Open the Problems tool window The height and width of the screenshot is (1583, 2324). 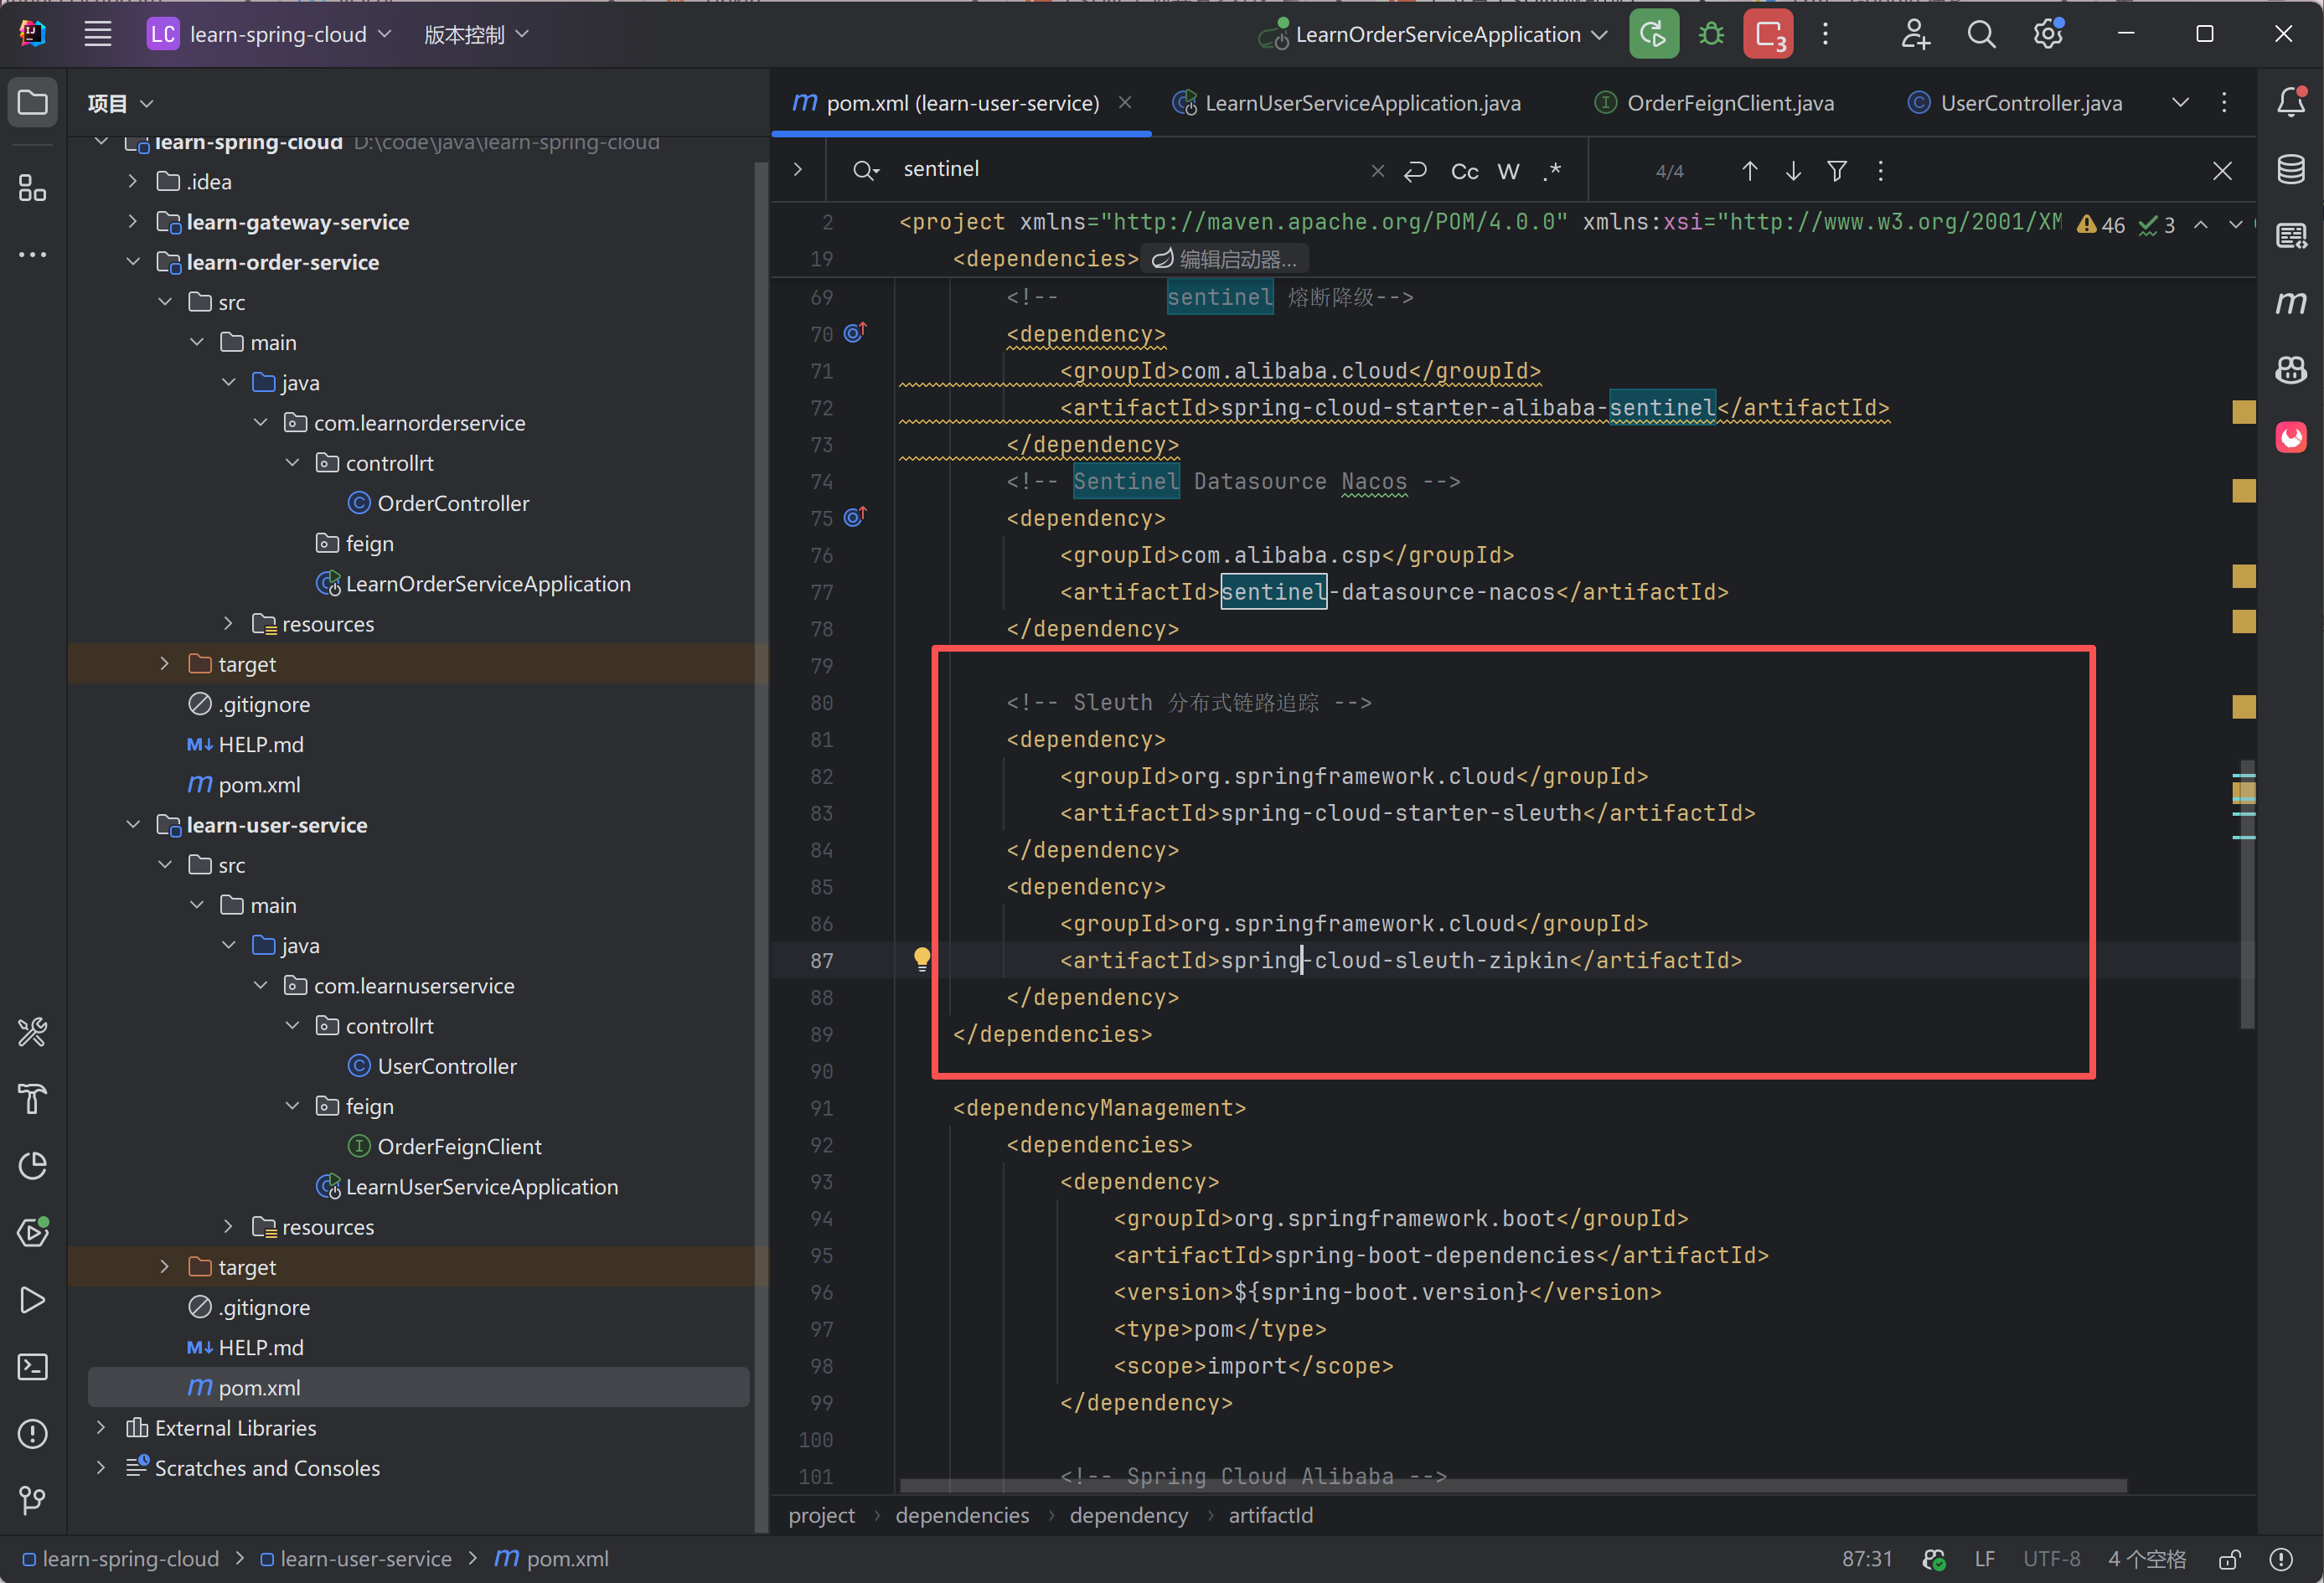(33, 1433)
